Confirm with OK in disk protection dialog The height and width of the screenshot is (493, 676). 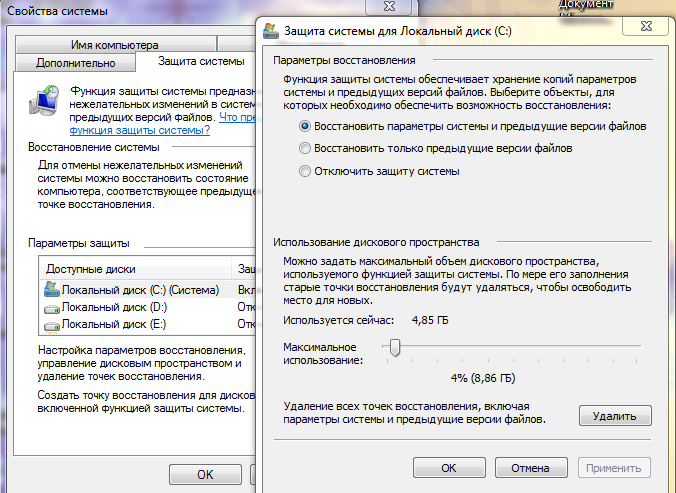point(449,468)
